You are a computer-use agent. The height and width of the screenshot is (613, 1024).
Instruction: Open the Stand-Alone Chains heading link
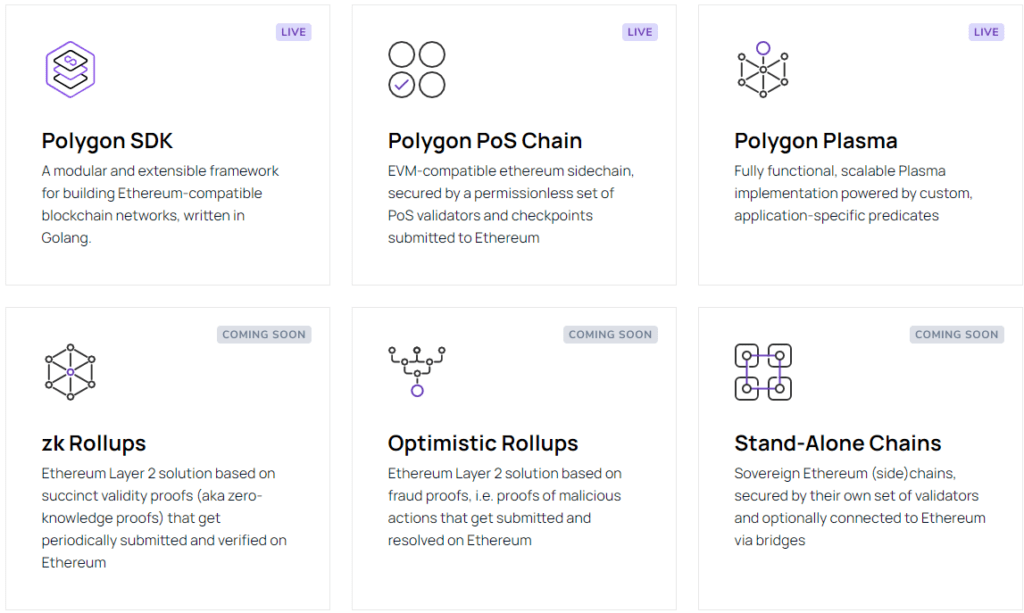[837, 443]
